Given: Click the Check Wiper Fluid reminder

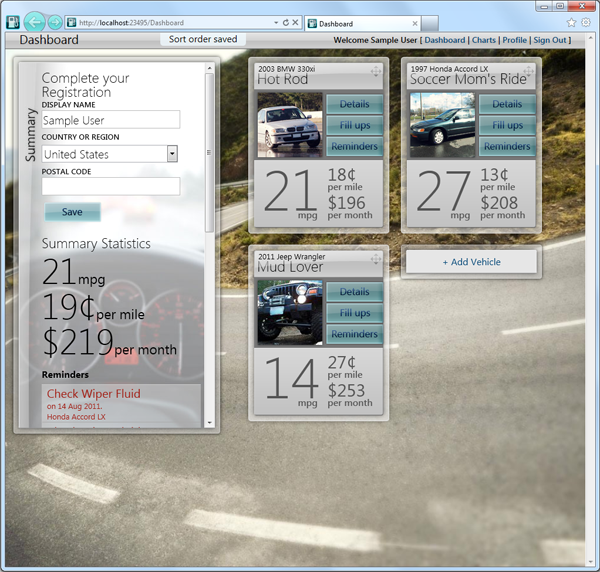Looking at the screenshot, I should coord(121,405).
